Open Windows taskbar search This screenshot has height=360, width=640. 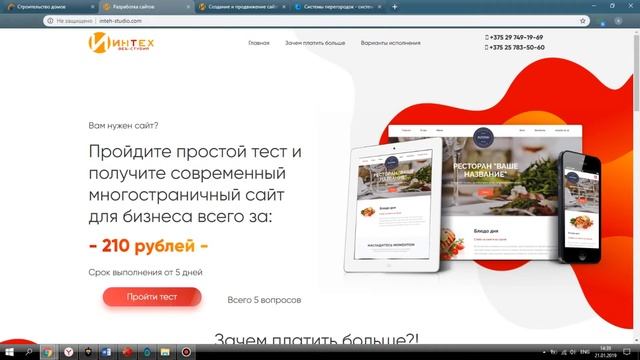(29, 352)
